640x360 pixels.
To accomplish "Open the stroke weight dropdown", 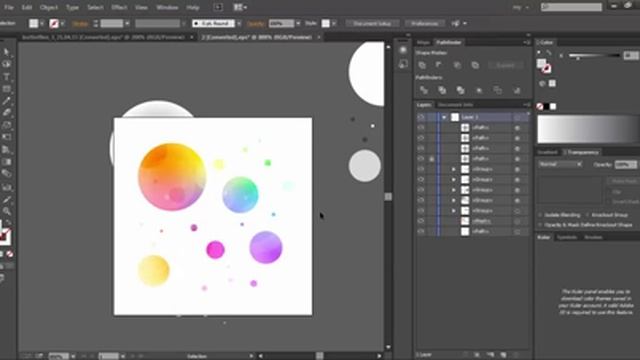I will tap(127, 24).
